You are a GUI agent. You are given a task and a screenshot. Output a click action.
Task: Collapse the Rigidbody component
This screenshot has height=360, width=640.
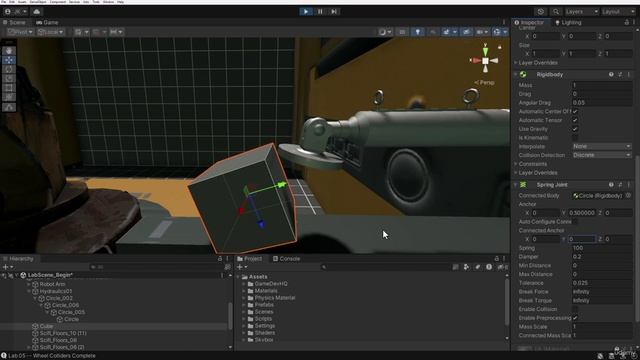click(x=516, y=75)
